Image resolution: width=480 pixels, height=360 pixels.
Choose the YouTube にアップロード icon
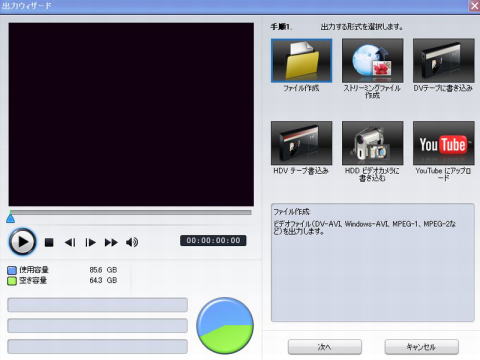pyautogui.click(x=444, y=143)
